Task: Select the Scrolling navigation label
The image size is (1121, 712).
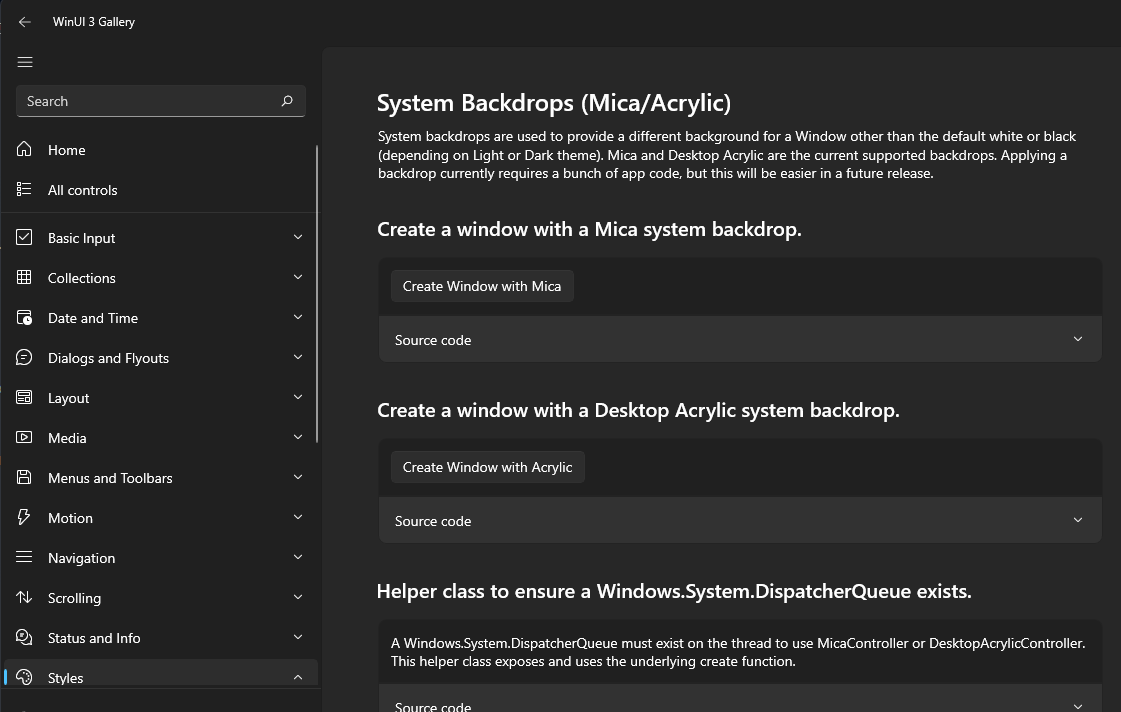Action: 74,598
